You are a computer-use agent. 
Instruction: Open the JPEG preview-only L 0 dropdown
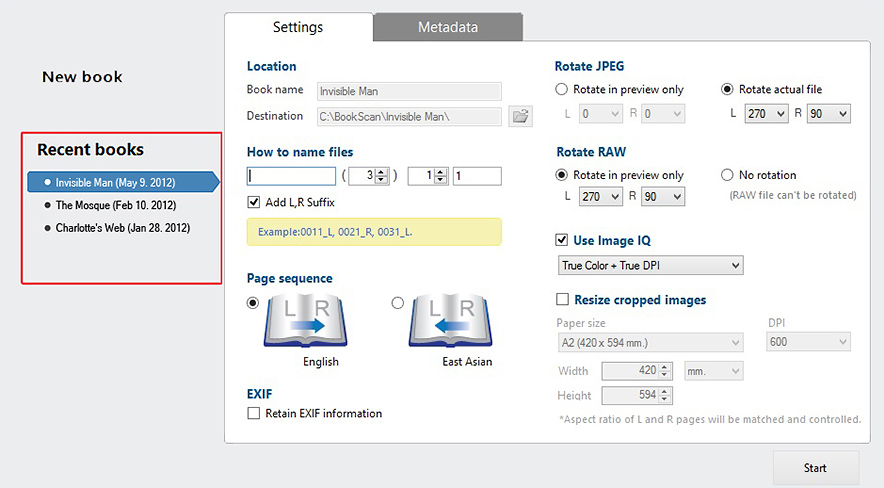click(600, 114)
